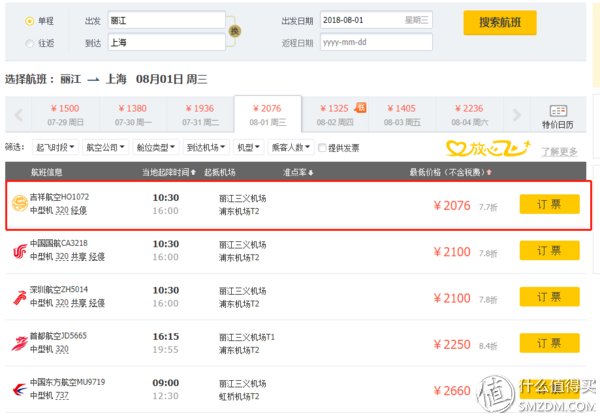Show later dates with right arrow
Viewport: 600px width, 418px height.
(517, 114)
